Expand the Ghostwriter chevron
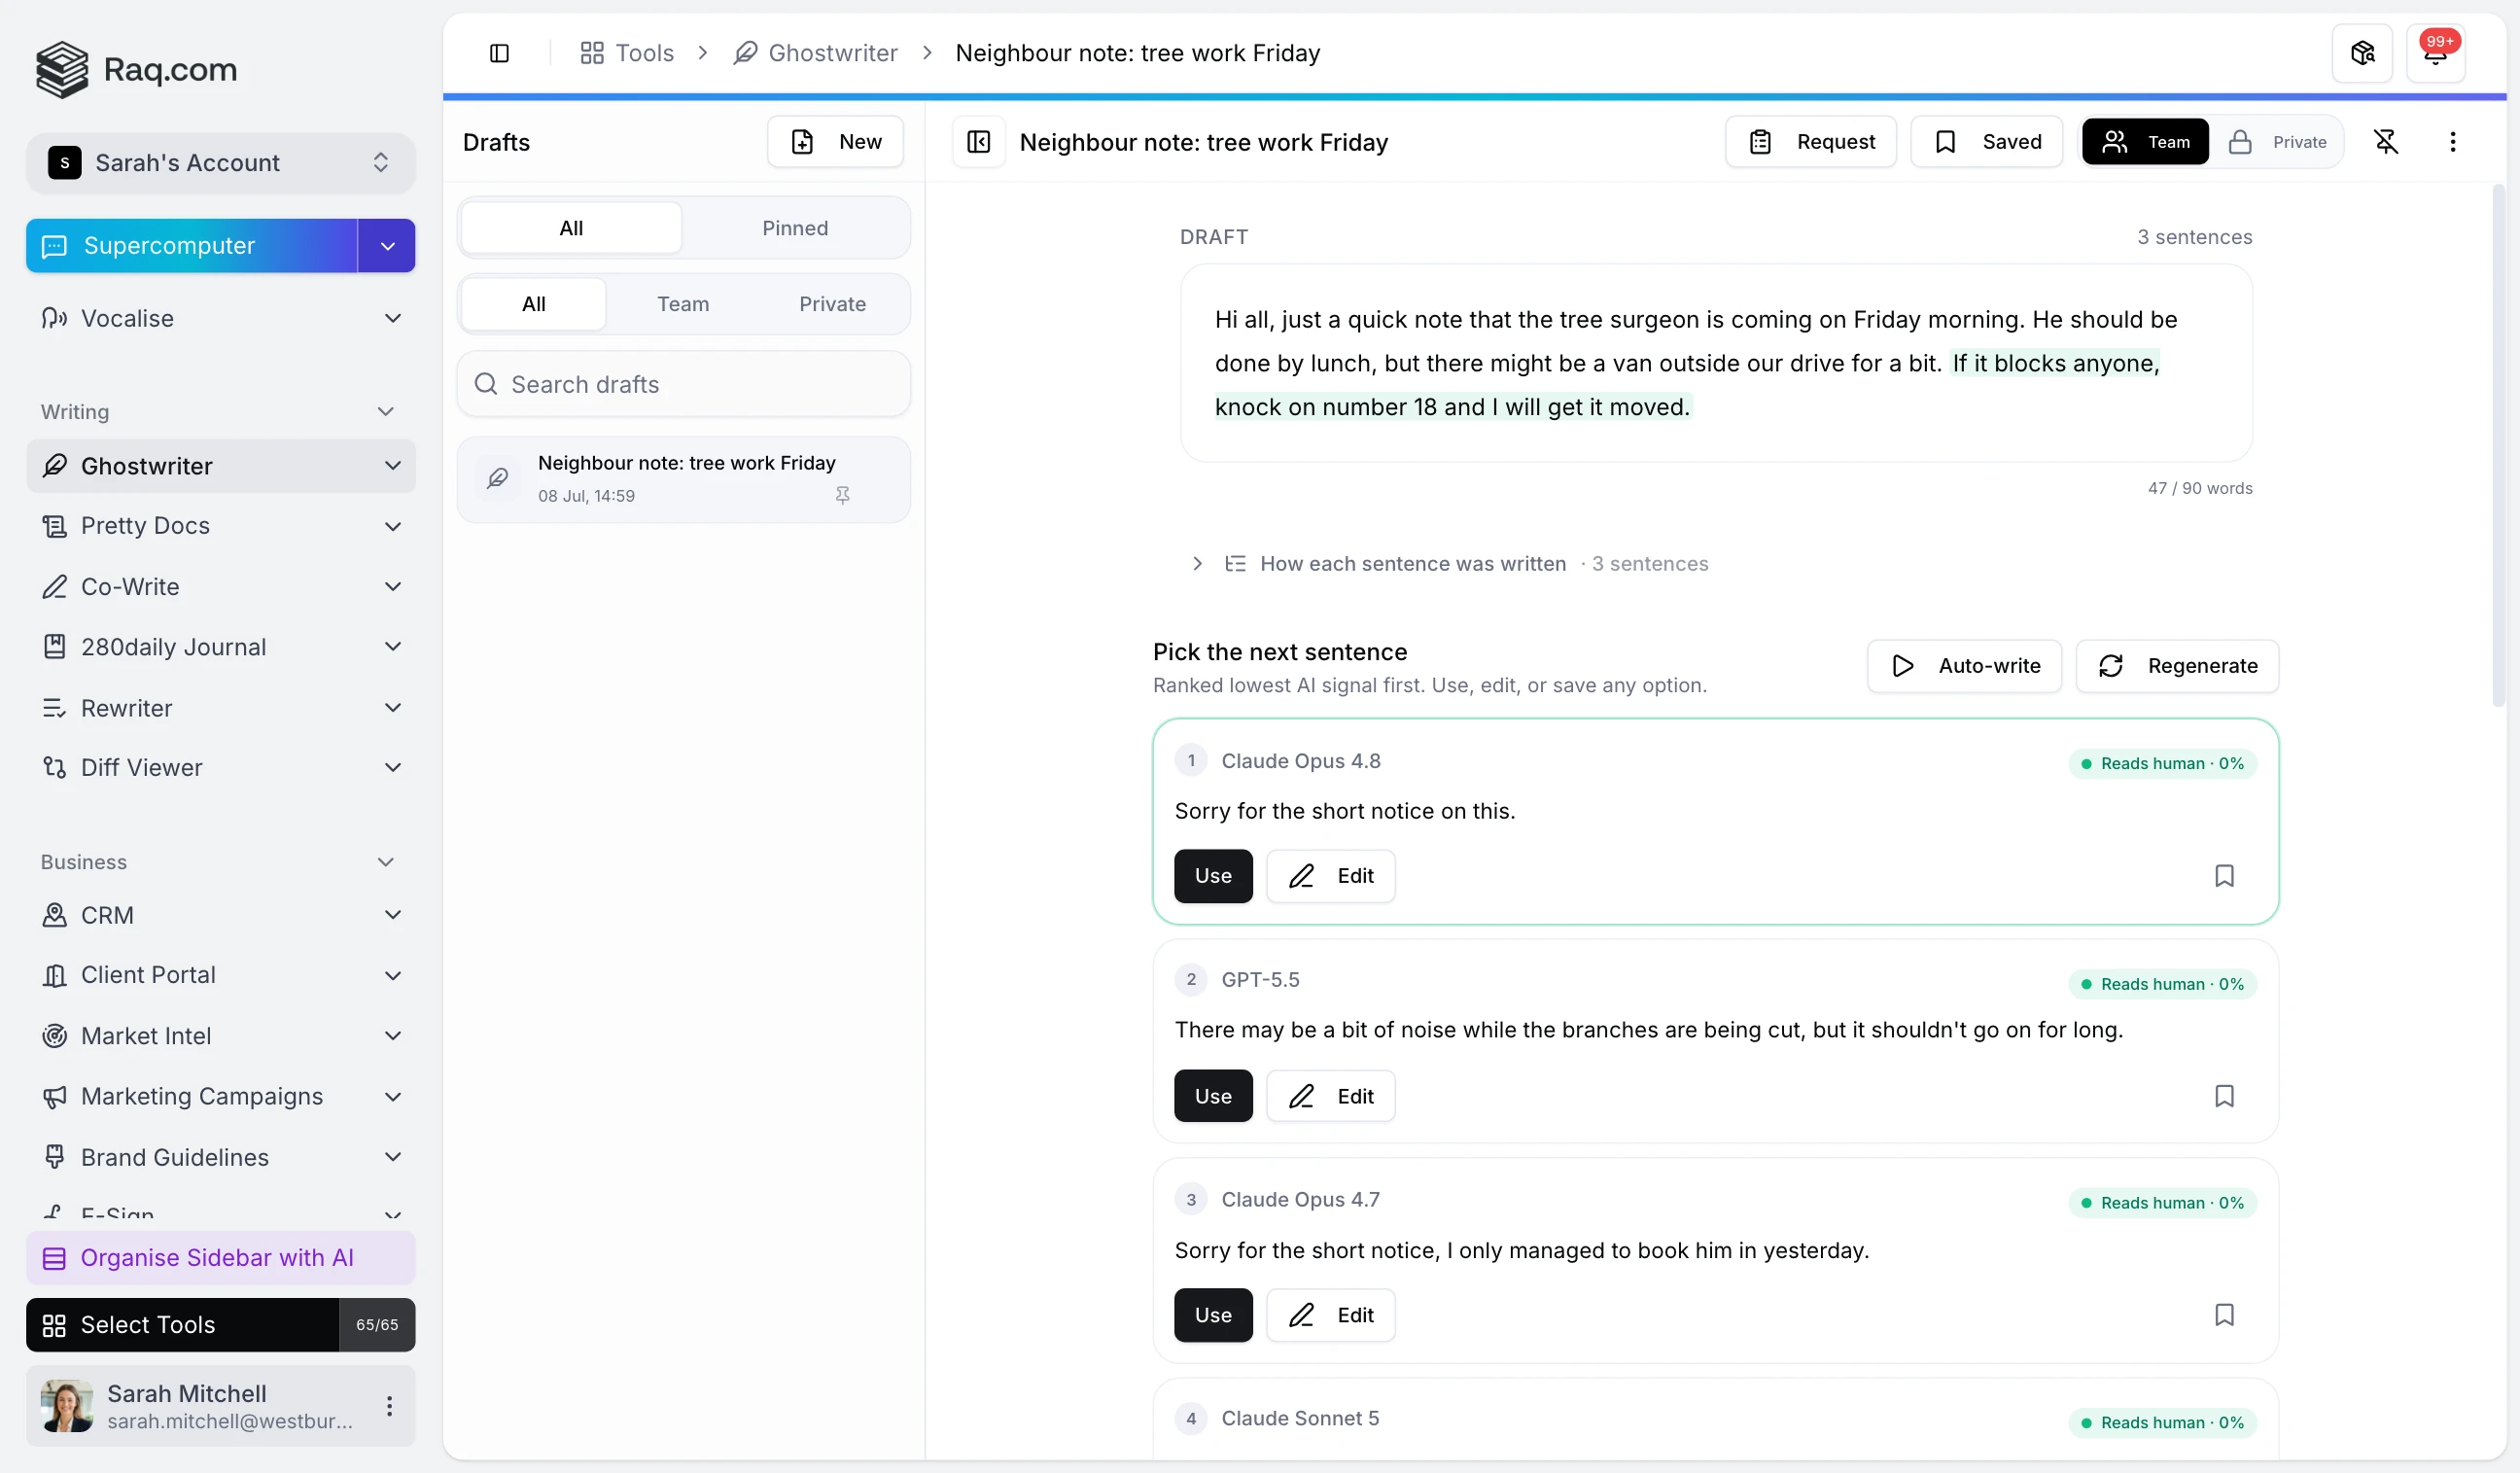The image size is (2520, 1473). click(x=393, y=466)
